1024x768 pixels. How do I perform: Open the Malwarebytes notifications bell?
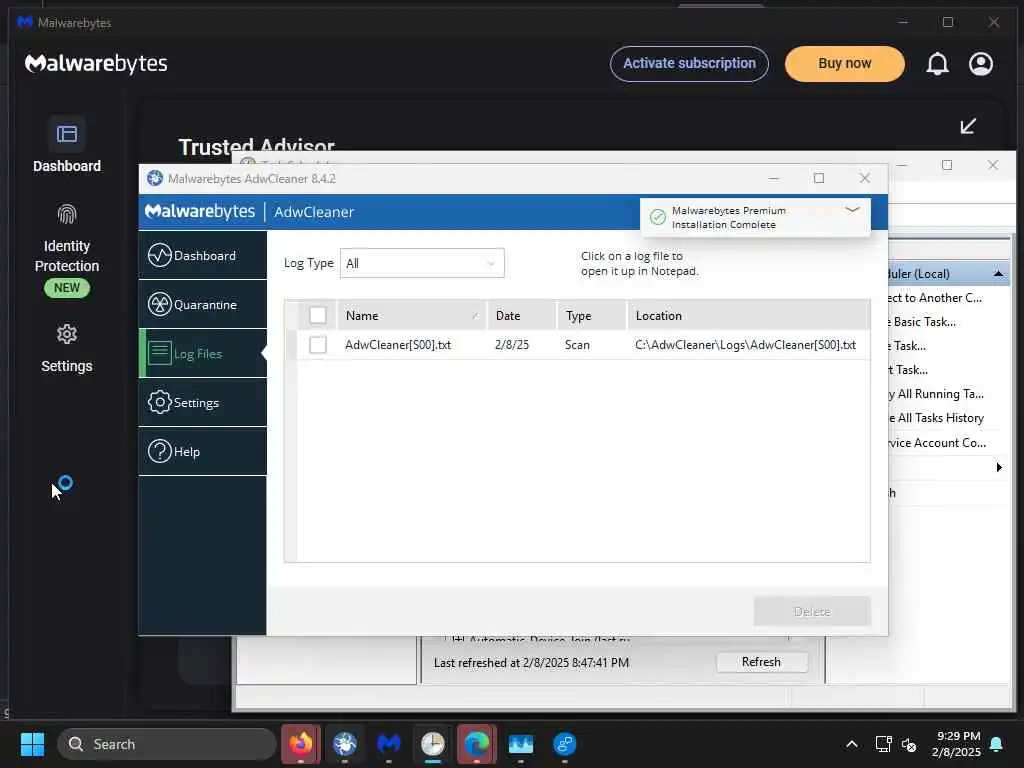(x=937, y=63)
